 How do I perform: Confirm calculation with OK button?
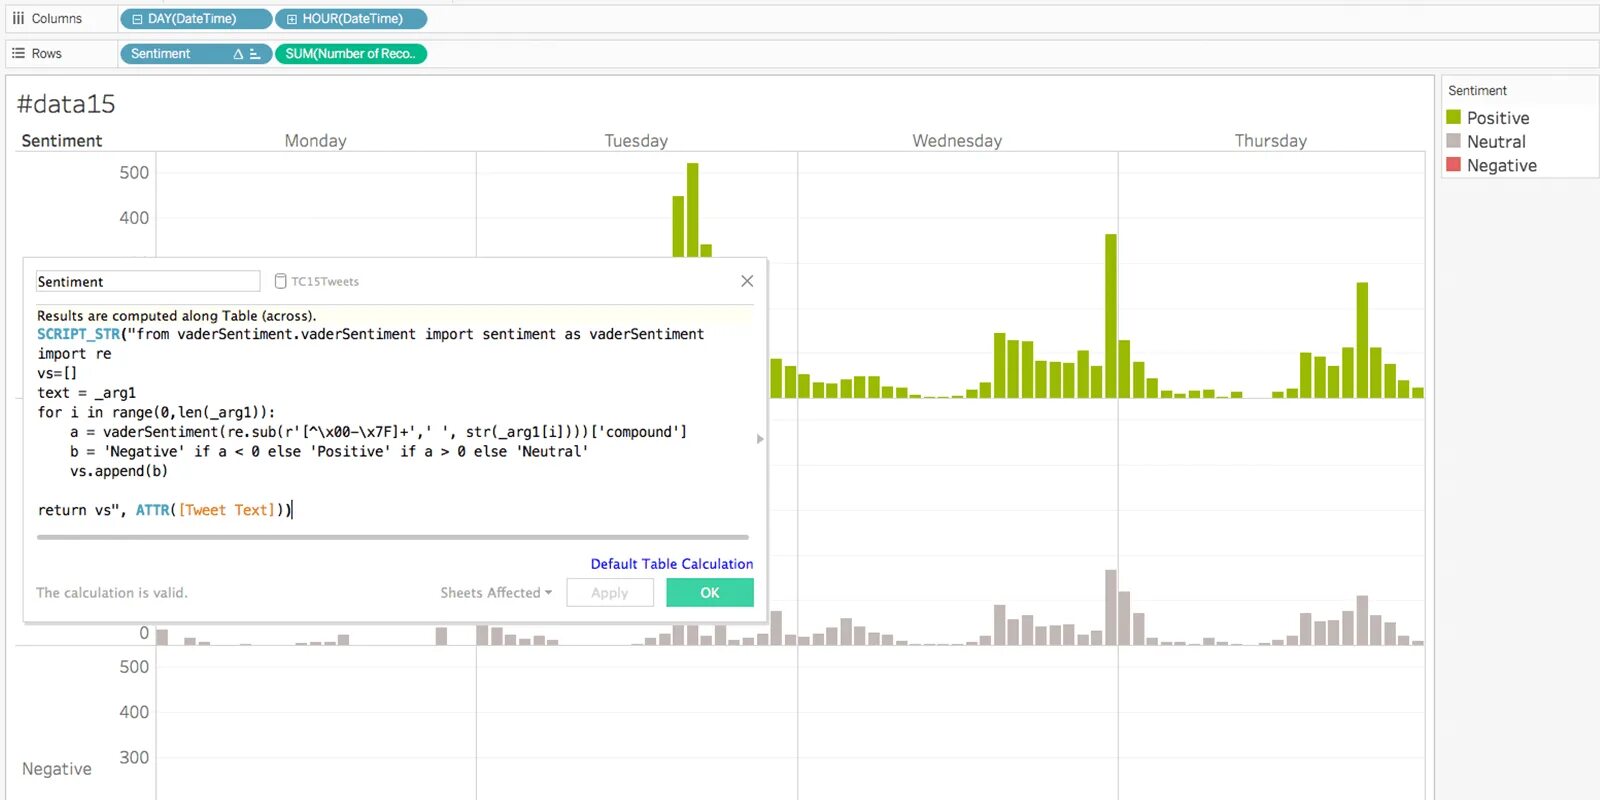tap(710, 593)
